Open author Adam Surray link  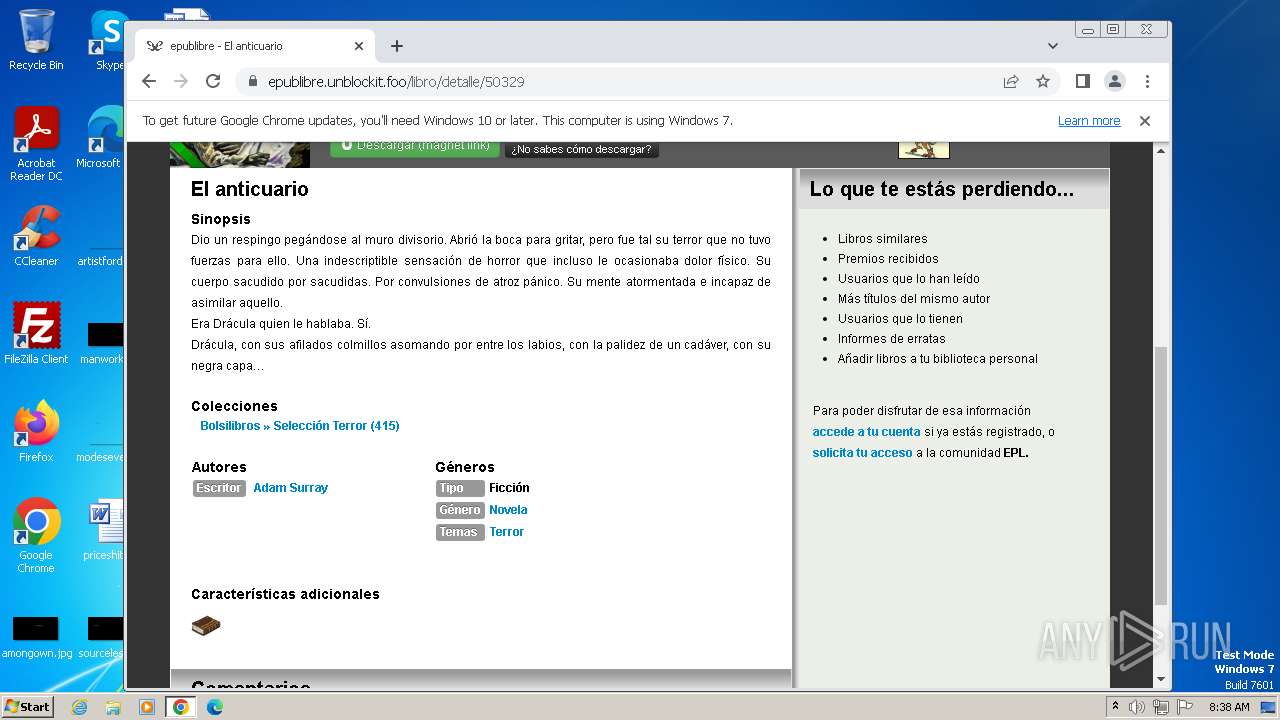pyautogui.click(x=290, y=488)
